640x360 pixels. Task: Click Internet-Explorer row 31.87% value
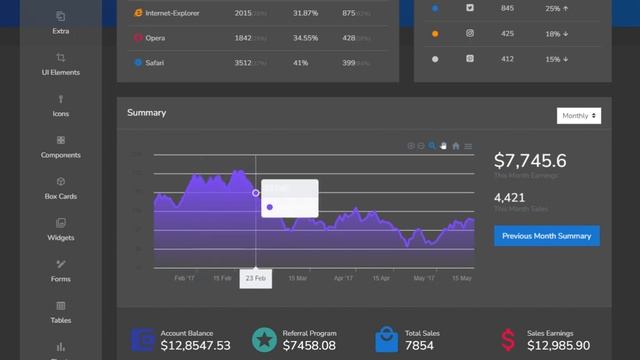click(305, 13)
